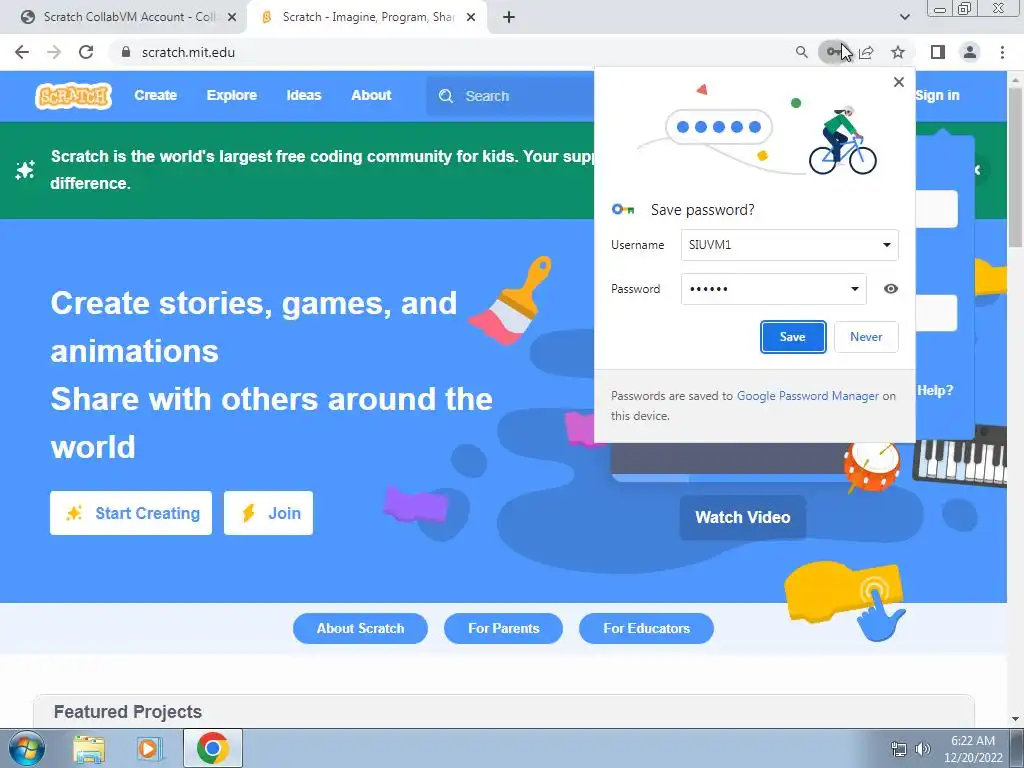Open the network icon in system tray

[x=899, y=749]
